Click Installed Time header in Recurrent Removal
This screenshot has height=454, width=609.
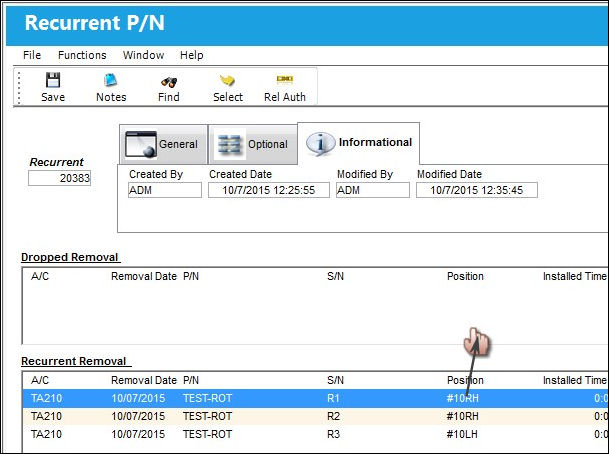tap(575, 380)
